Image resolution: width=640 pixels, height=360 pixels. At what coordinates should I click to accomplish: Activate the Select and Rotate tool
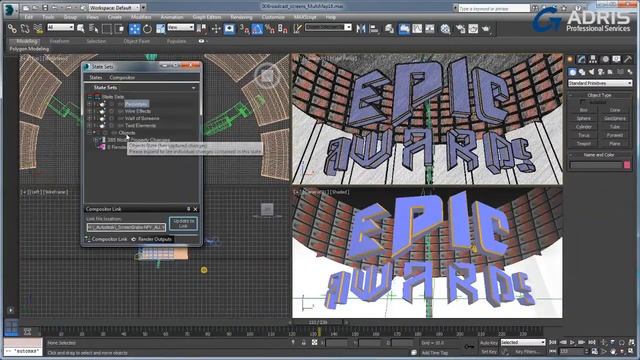tap(147, 29)
